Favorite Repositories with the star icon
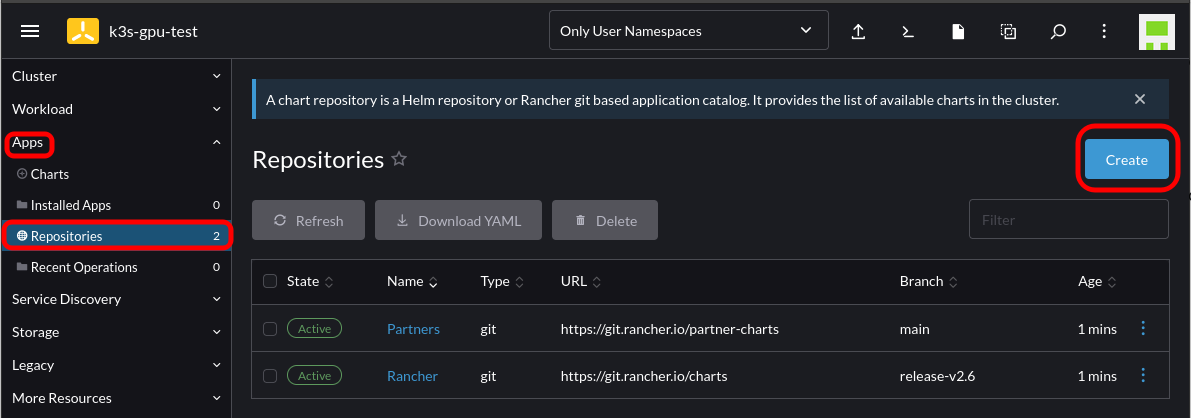The width and height of the screenshot is (1191, 418). (x=399, y=159)
